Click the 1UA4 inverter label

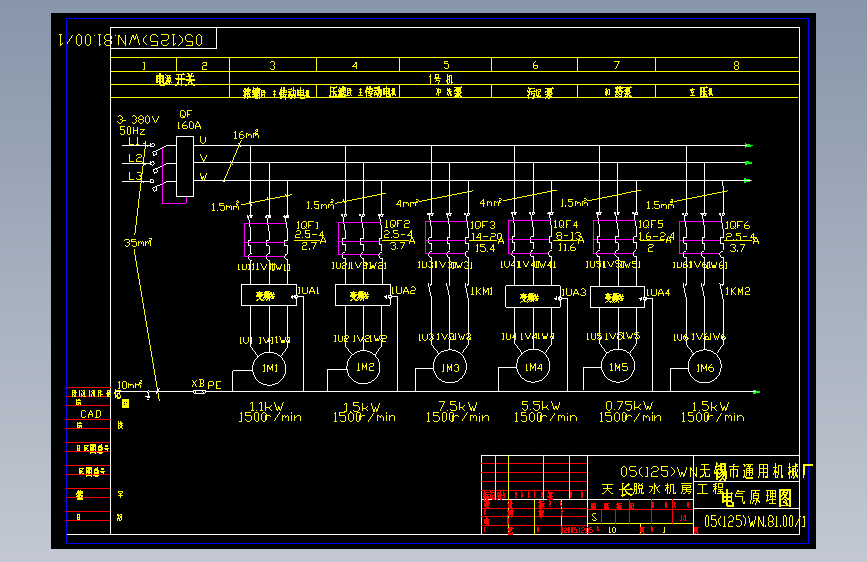658,292
